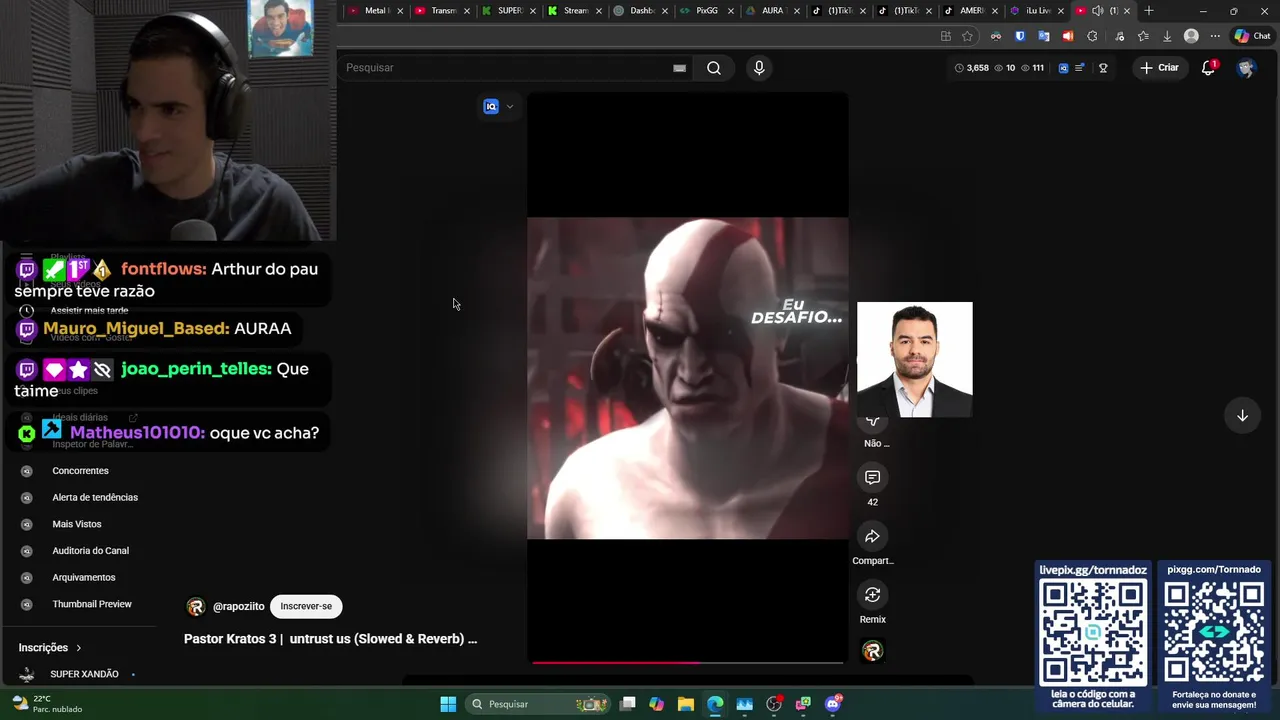Image resolution: width=1280 pixels, height=720 pixels.
Task: Expand the vidIQ dropdown chevron above video
Action: pyautogui.click(x=510, y=107)
